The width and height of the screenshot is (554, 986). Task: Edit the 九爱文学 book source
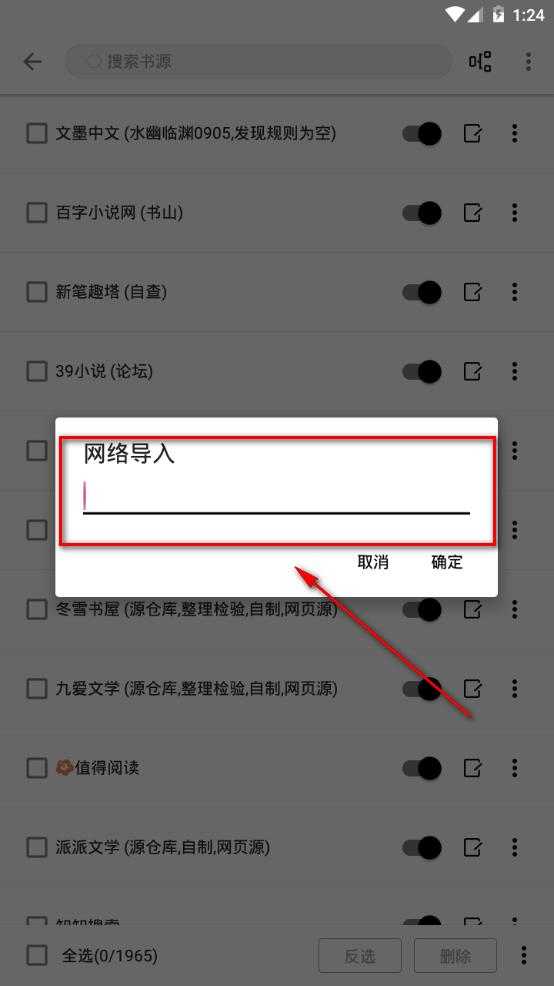click(x=472, y=689)
